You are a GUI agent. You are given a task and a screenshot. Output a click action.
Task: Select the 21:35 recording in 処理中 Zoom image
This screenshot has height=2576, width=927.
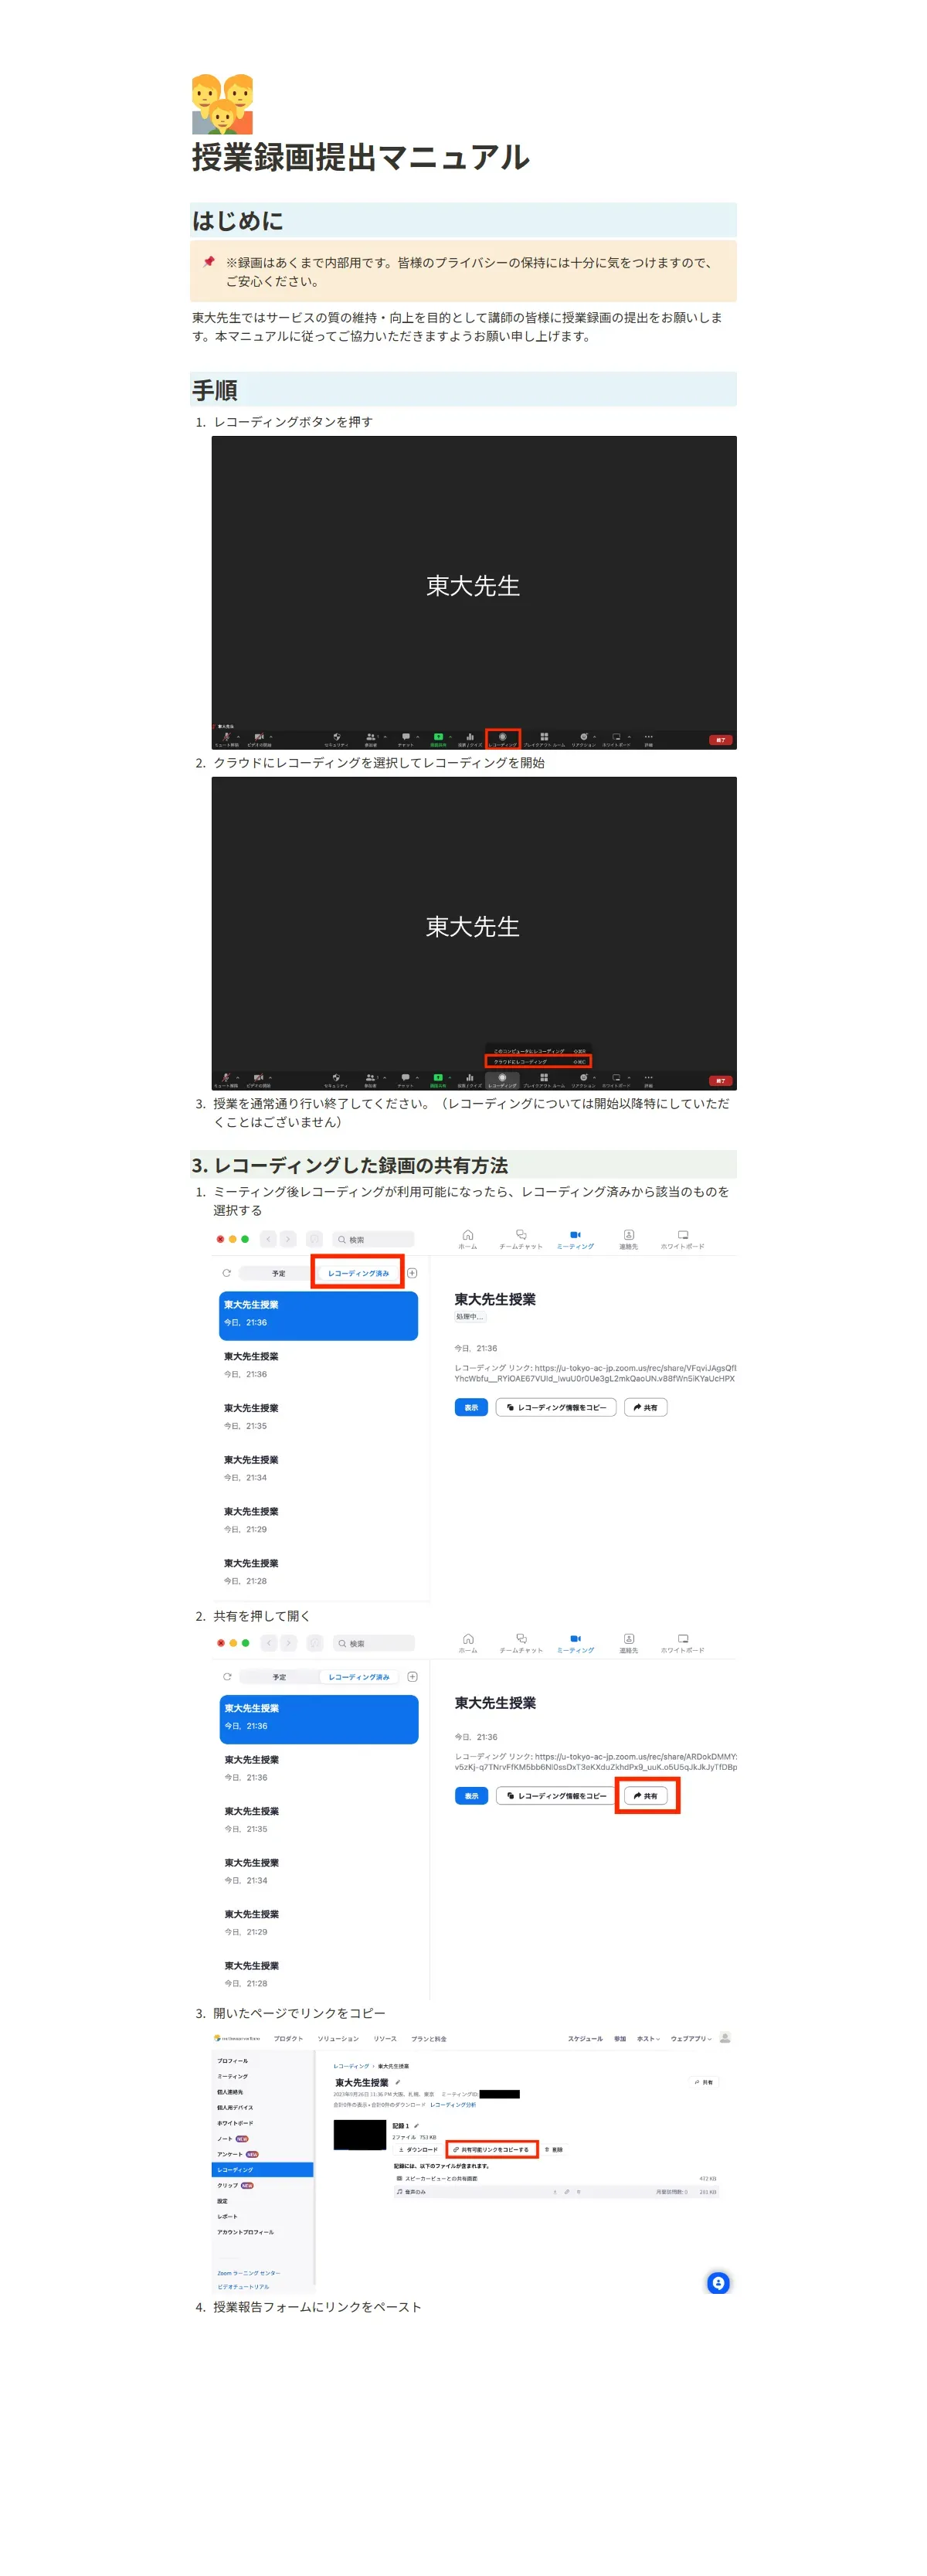[318, 1417]
